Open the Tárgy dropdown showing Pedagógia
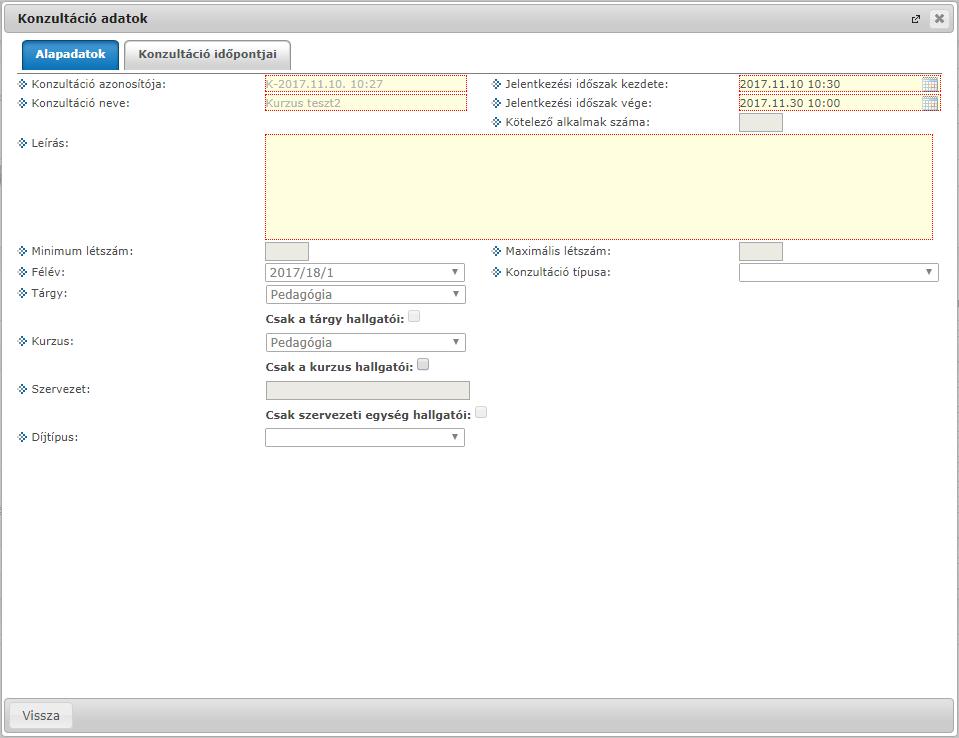 [366, 294]
